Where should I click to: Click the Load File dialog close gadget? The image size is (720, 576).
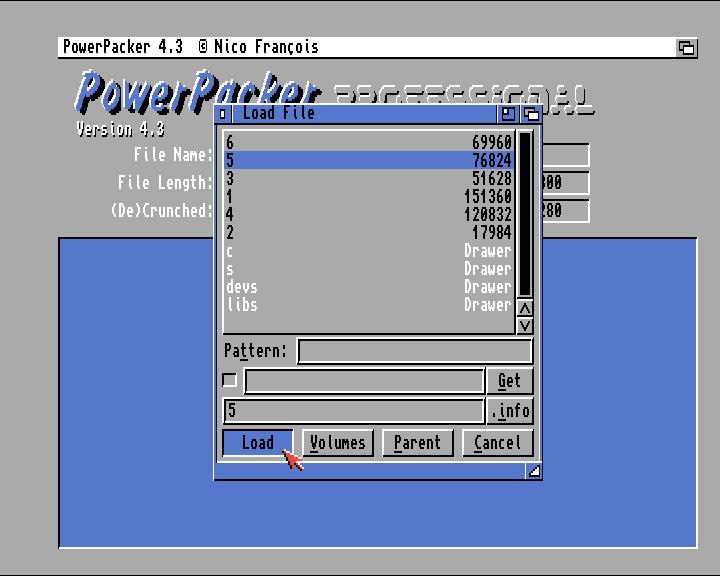tap(222, 114)
